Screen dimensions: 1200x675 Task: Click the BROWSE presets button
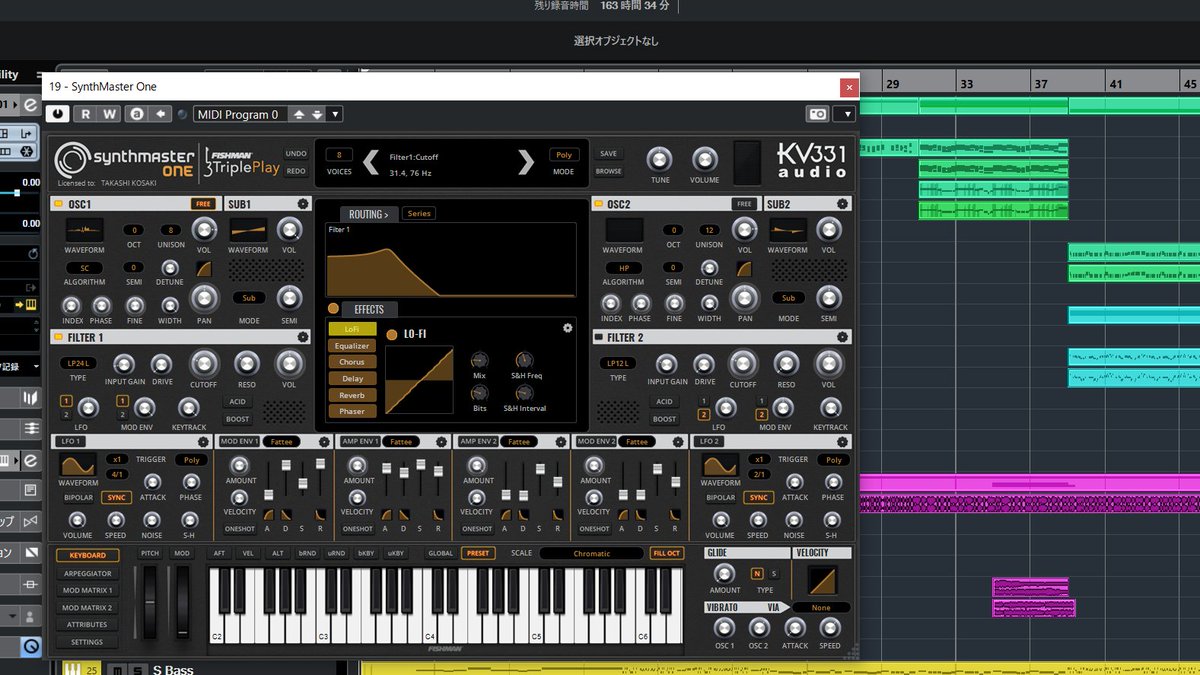pyautogui.click(x=608, y=171)
